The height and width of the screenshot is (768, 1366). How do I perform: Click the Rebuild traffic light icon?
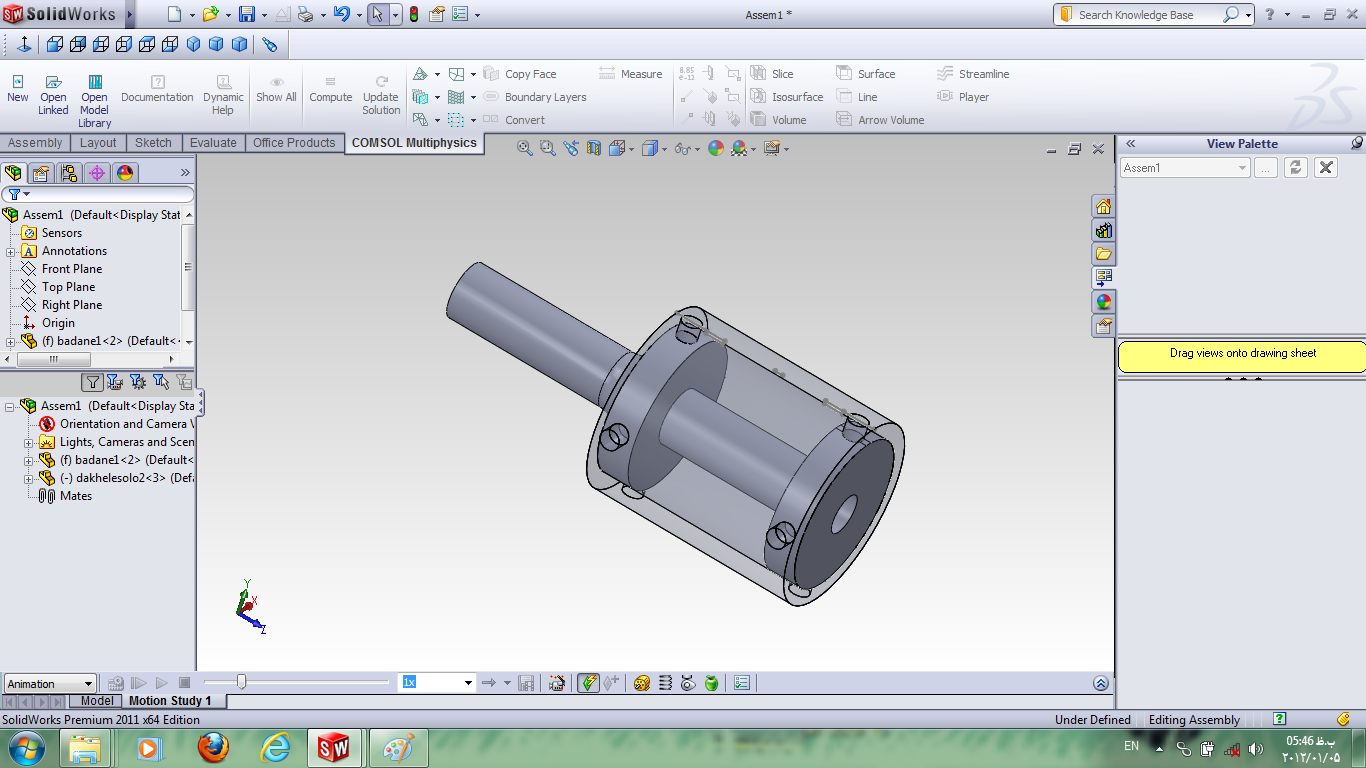[414, 15]
